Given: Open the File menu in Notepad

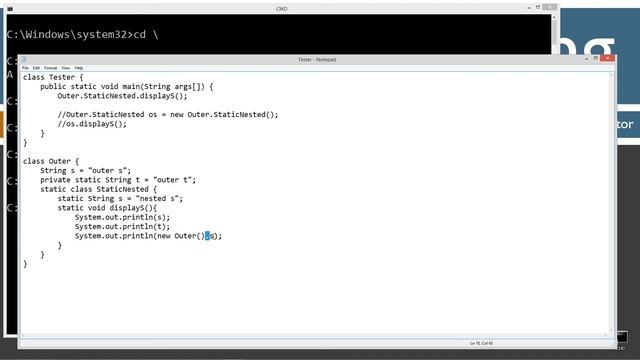Looking at the screenshot, I should [25, 68].
